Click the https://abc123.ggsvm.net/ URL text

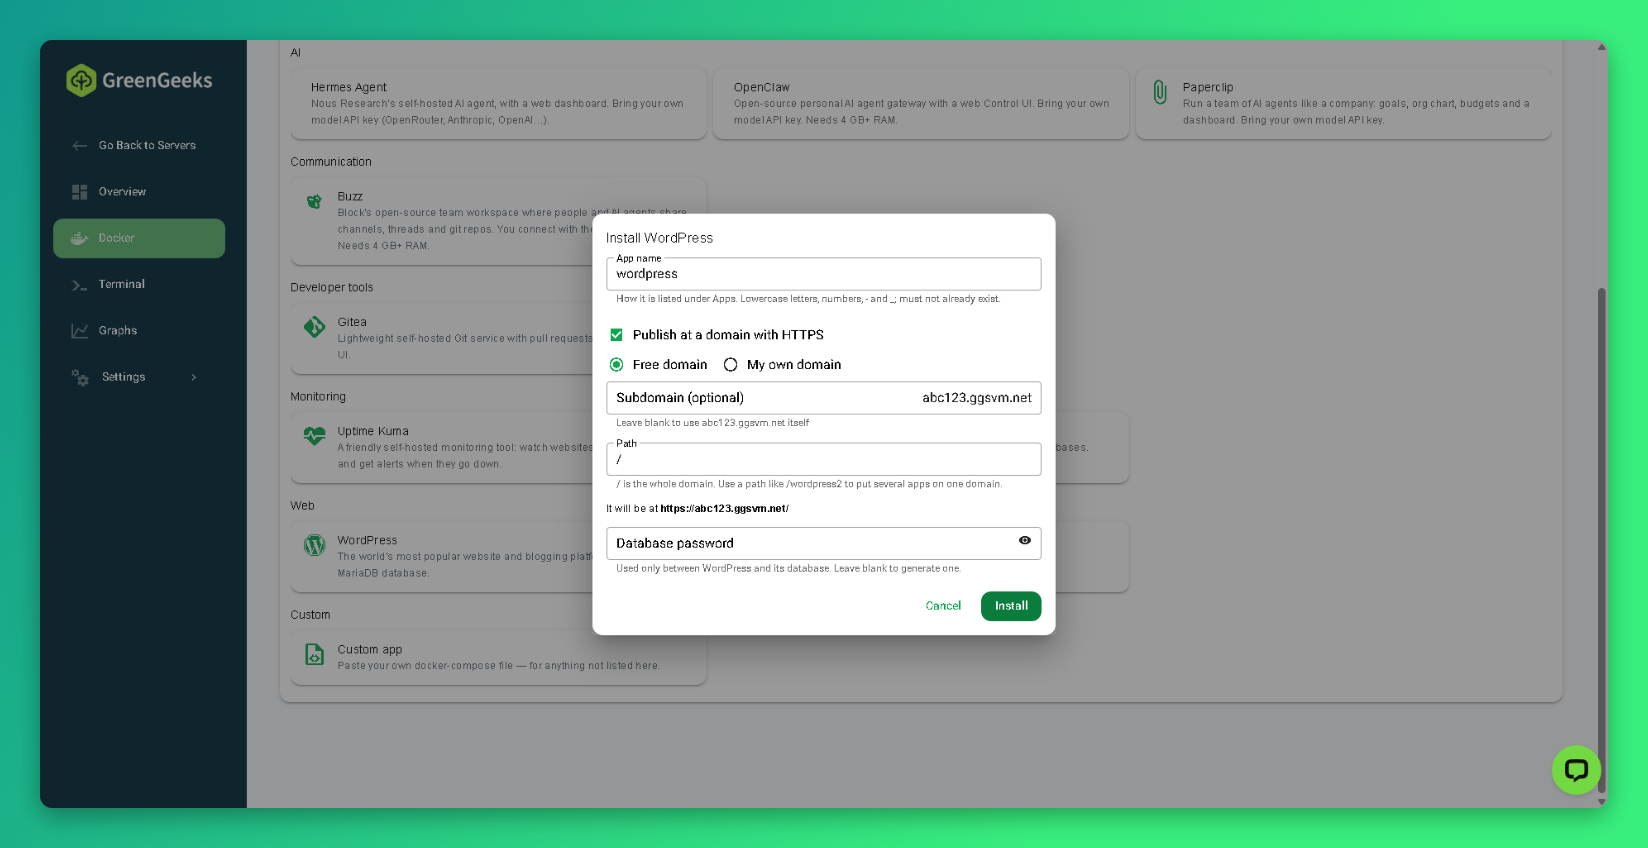click(x=724, y=509)
